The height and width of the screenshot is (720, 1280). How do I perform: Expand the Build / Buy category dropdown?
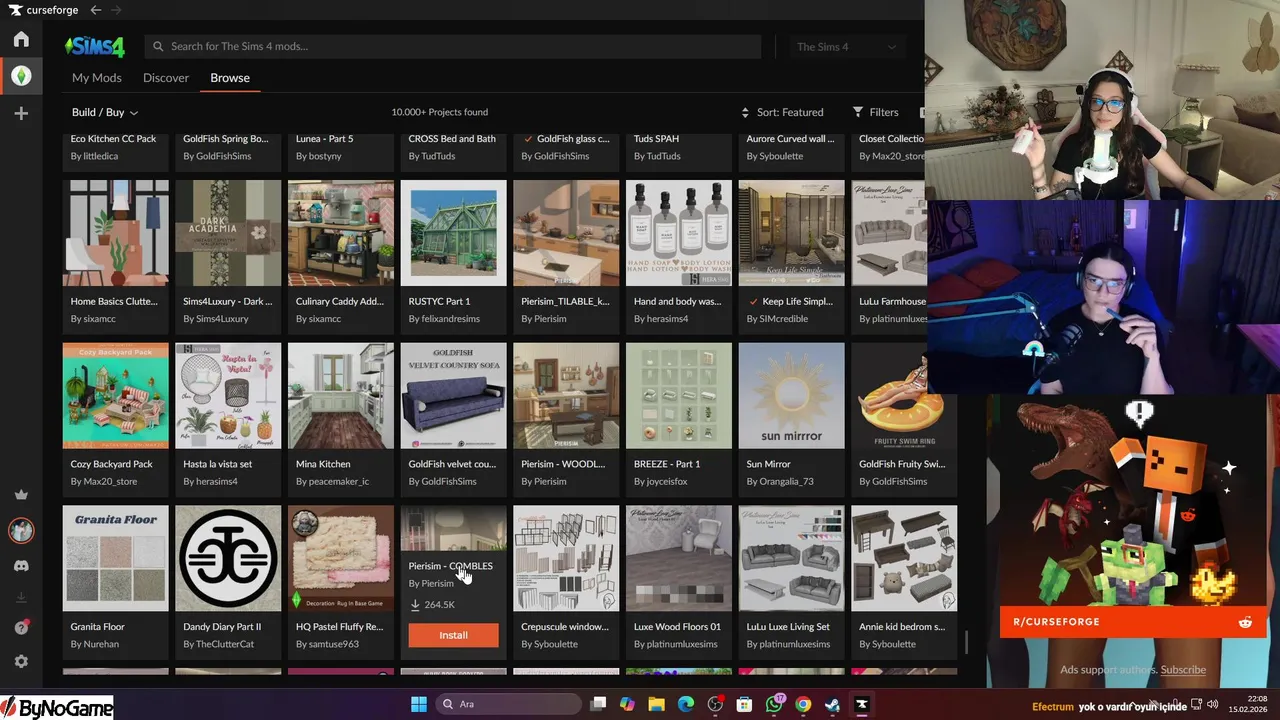105,112
